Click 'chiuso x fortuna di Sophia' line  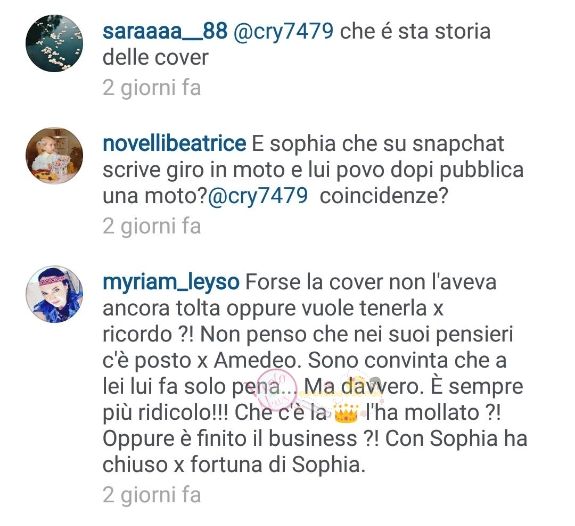[x=234, y=465]
